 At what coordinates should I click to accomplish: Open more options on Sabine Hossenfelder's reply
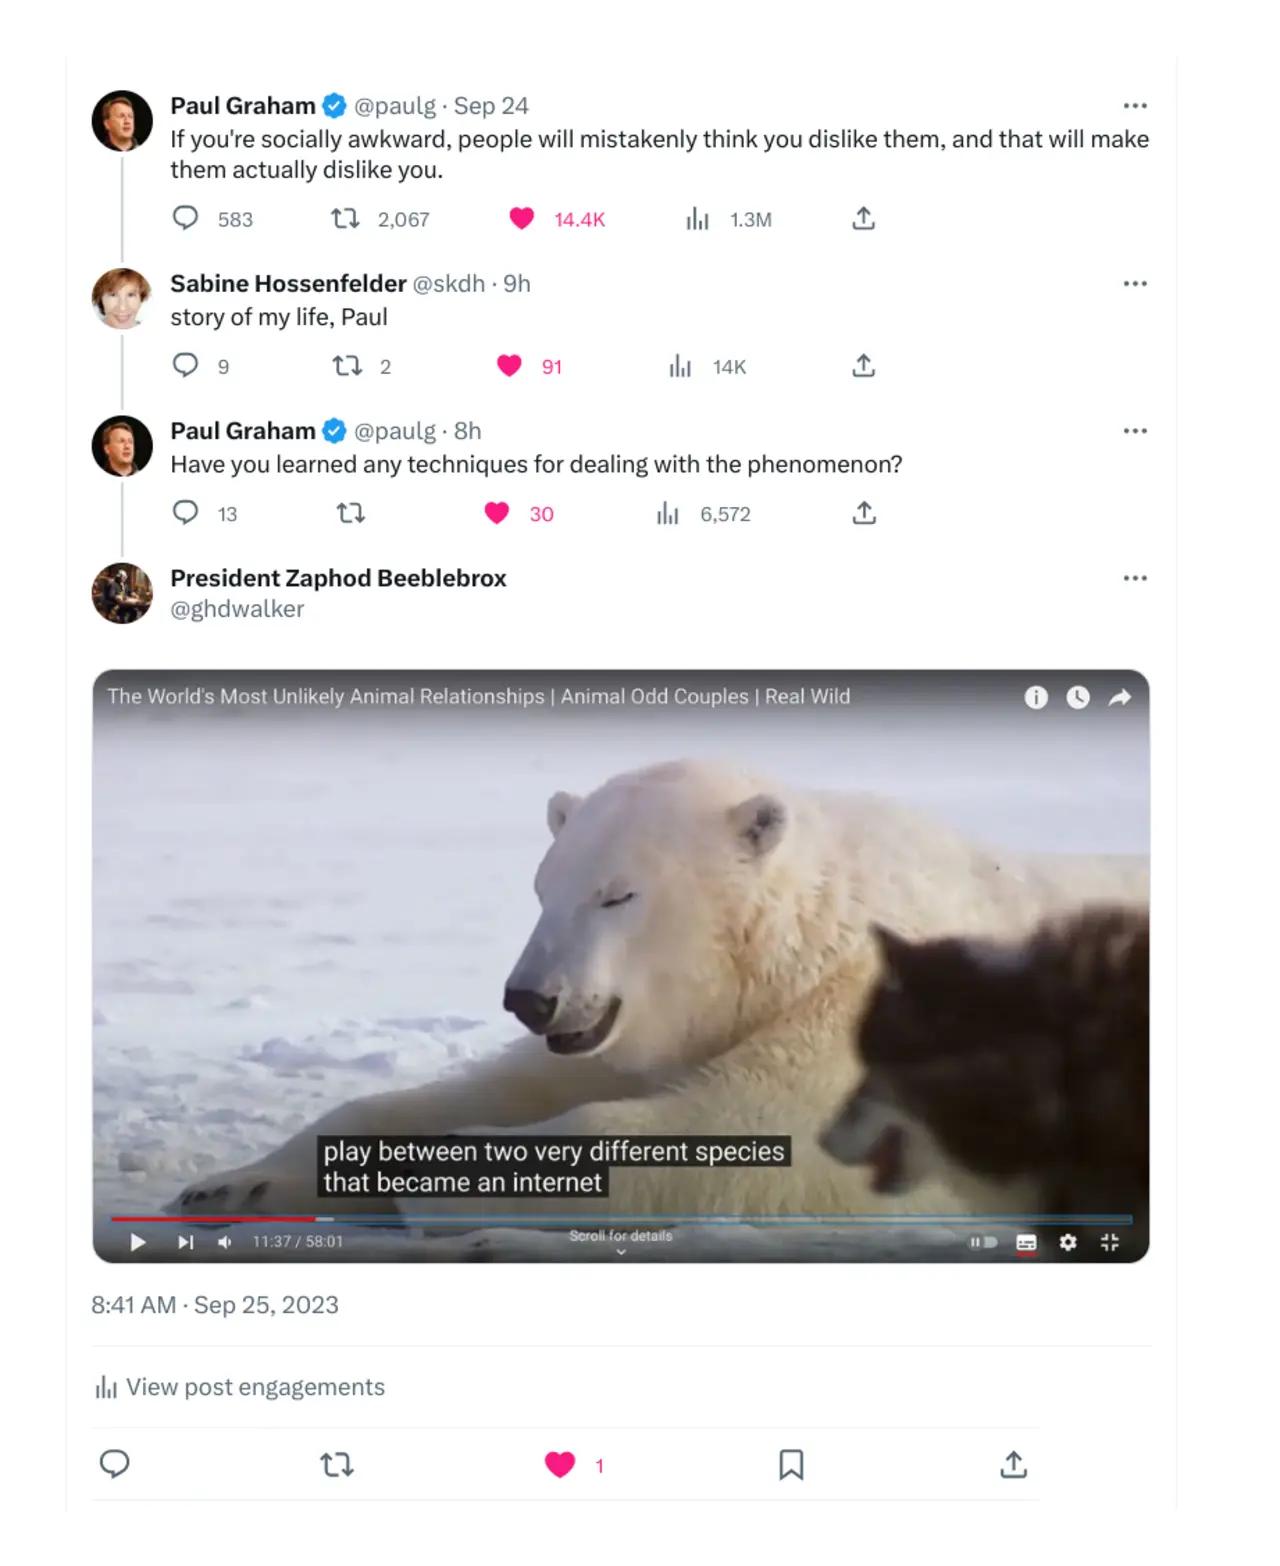point(1135,284)
